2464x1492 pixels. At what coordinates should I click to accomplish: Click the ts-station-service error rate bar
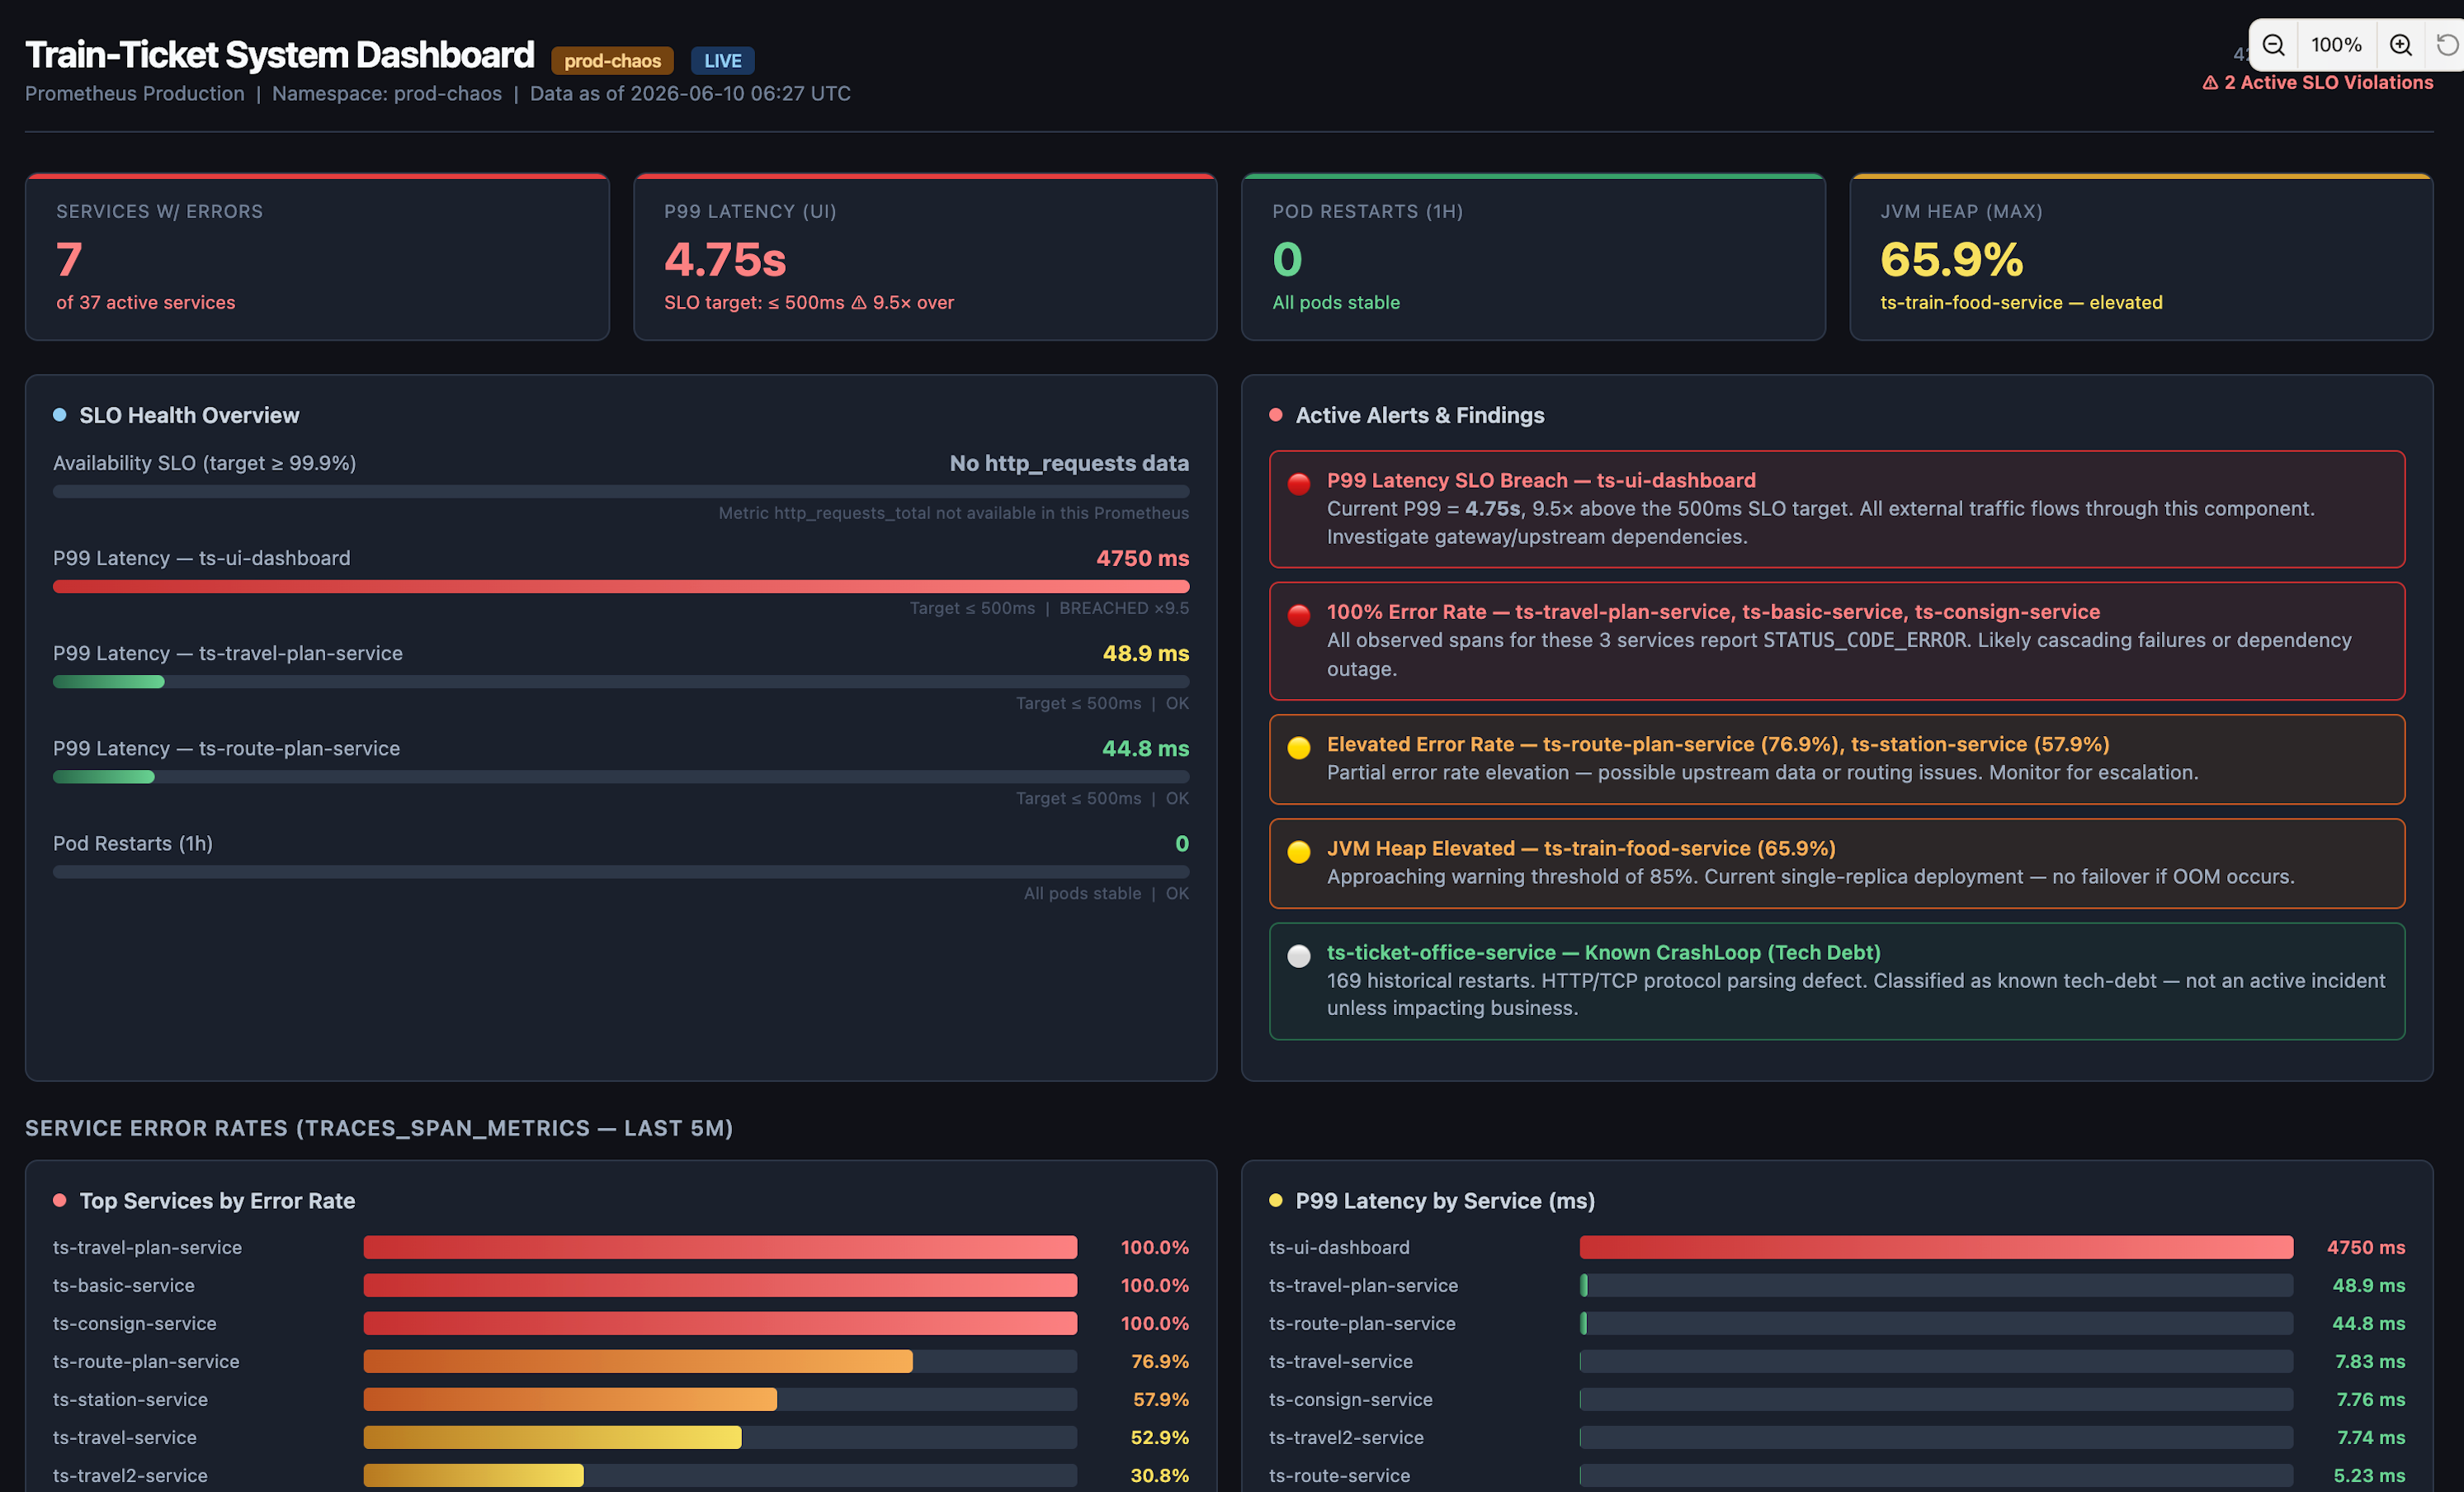[x=720, y=1399]
